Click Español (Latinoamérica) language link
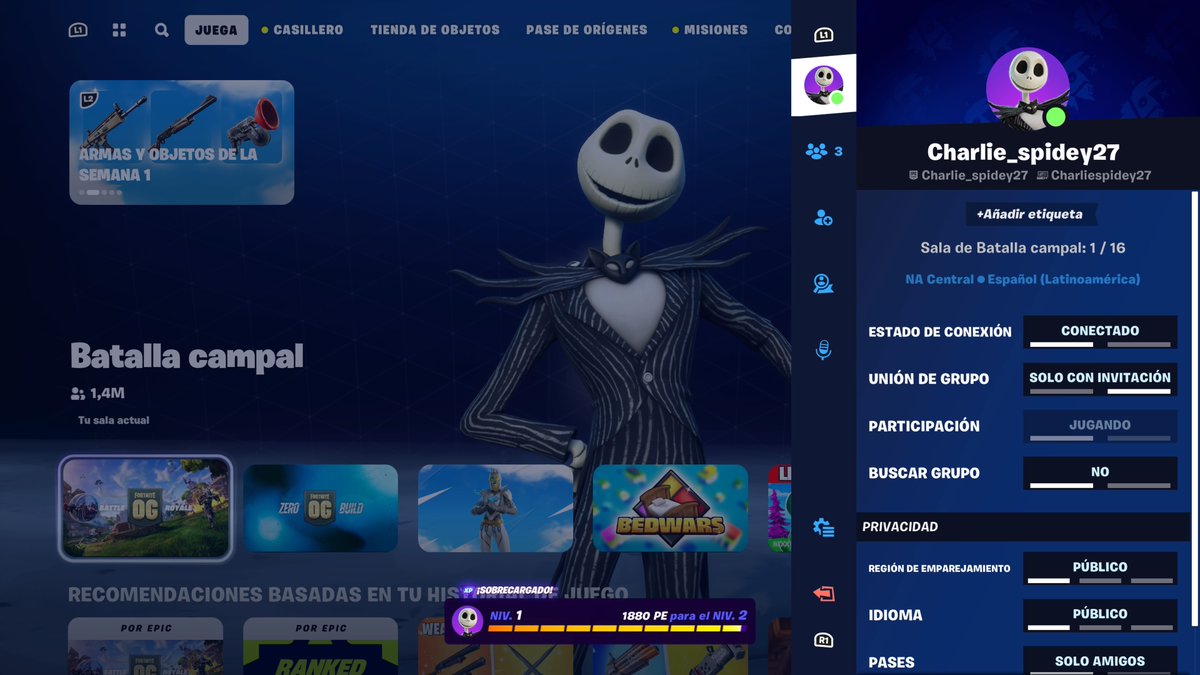 (x=1064, y=280)
